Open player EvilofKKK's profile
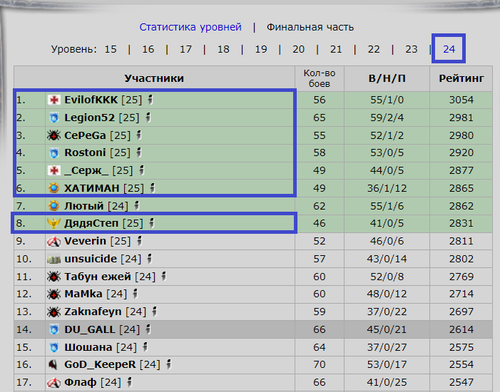The width and height of the screenshot is (500, 392). click(91, 100)
